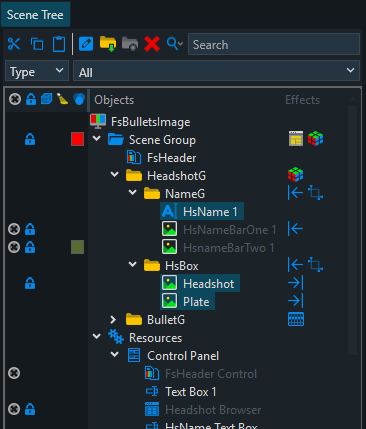Click the Cut scissors icon
366x429 pixels.
tap(14, 44)
